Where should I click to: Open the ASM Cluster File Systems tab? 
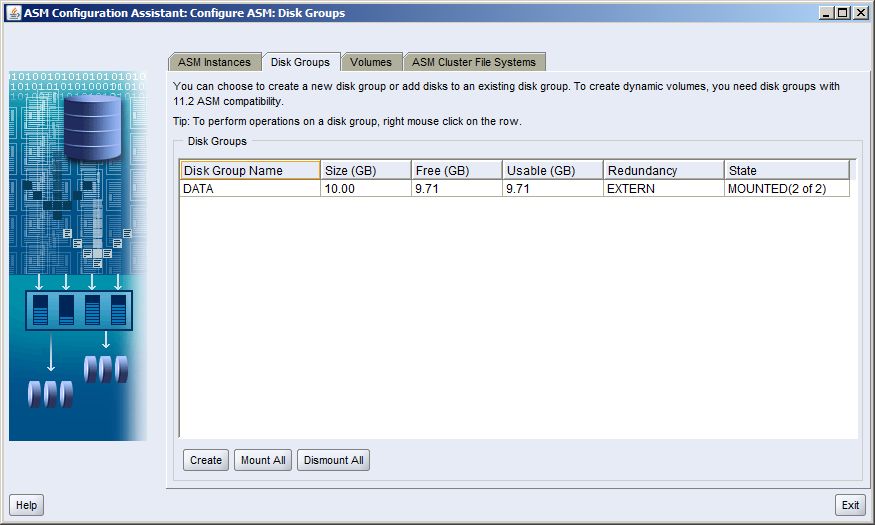point(474,62)
